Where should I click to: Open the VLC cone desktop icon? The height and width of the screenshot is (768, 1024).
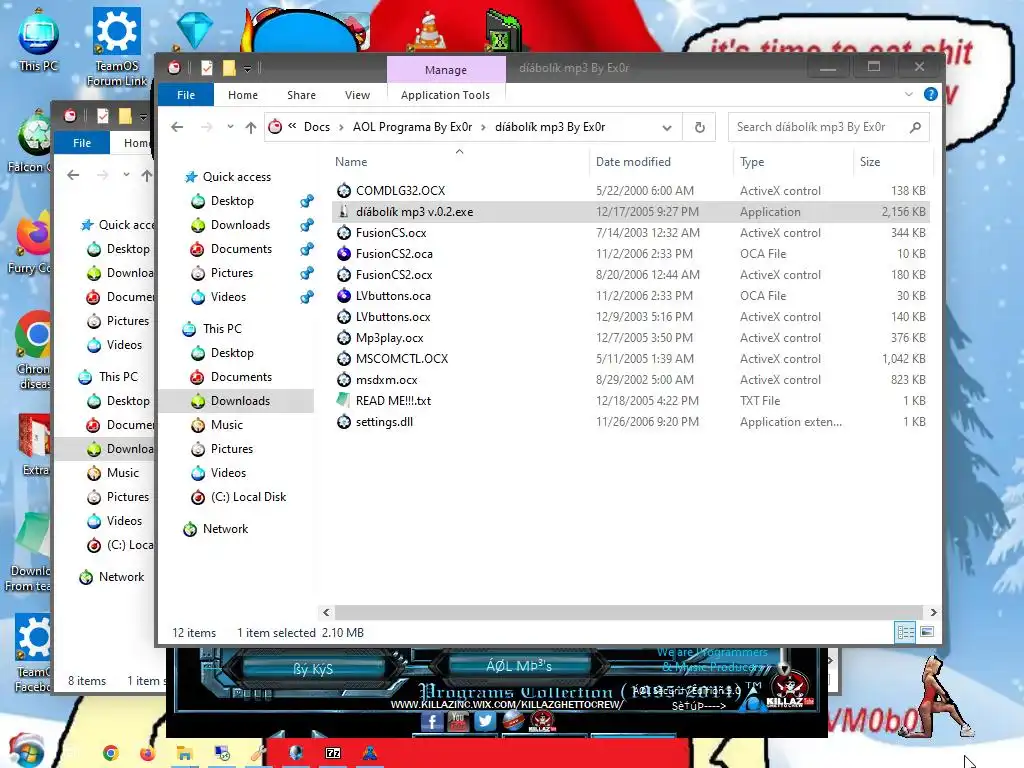(x=429, y=31)
